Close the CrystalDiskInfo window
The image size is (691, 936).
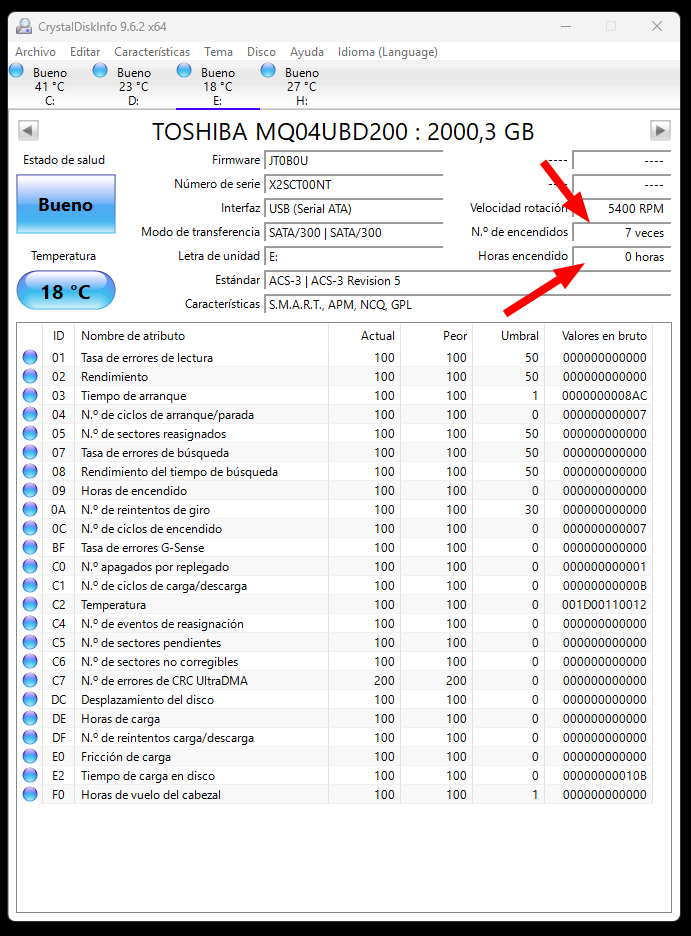click(x=657, y=26)
